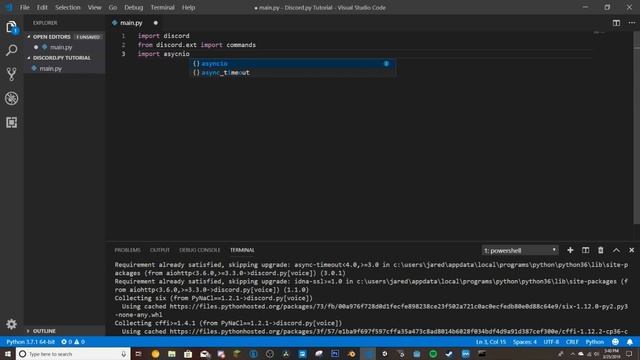Open the Go menu
Screen dimensions: 640x360
coord(113,7)
